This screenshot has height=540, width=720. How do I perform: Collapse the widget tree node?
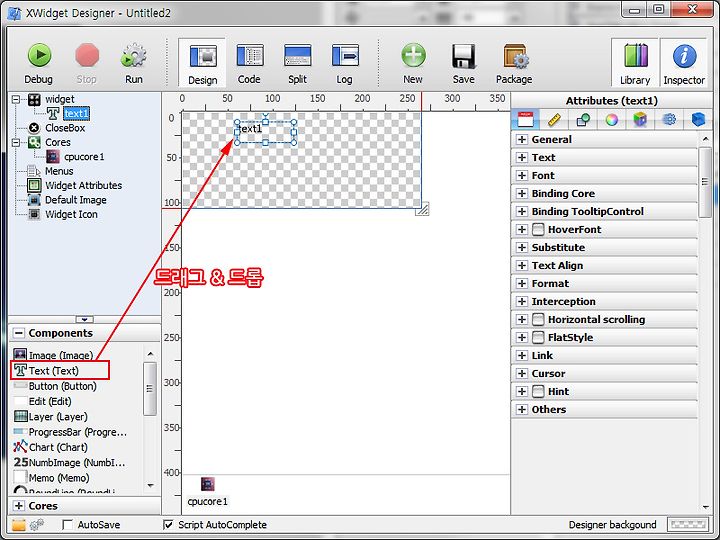tap(16, 99)
